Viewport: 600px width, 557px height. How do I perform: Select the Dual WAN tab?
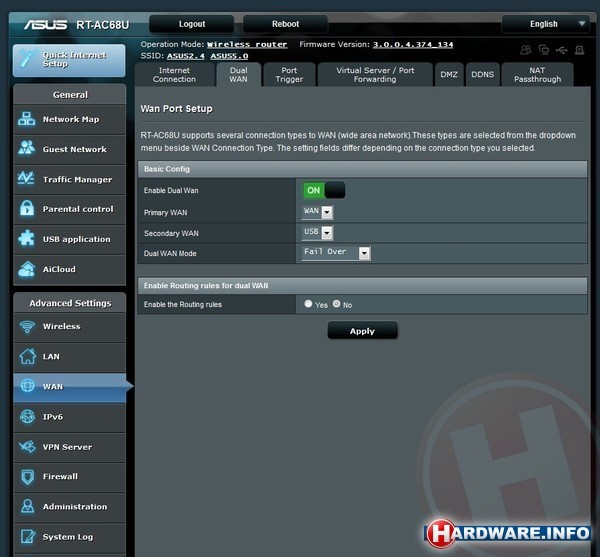pos(238,75)
